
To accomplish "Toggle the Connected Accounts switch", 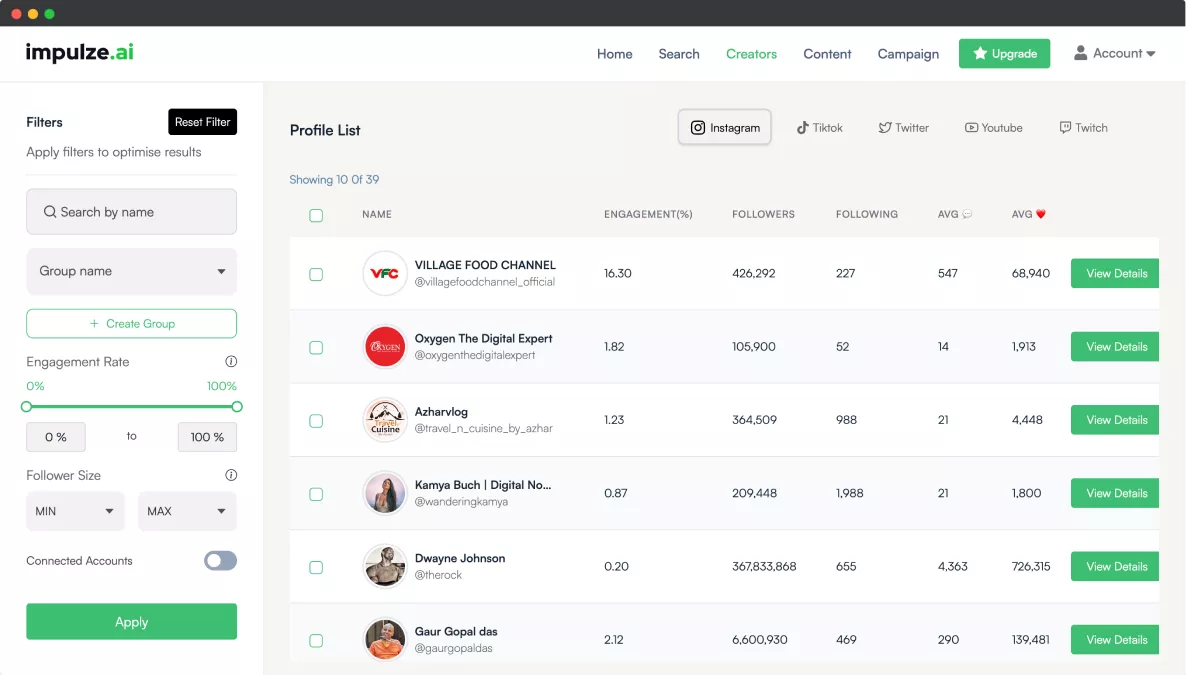I will coord(220,561).
